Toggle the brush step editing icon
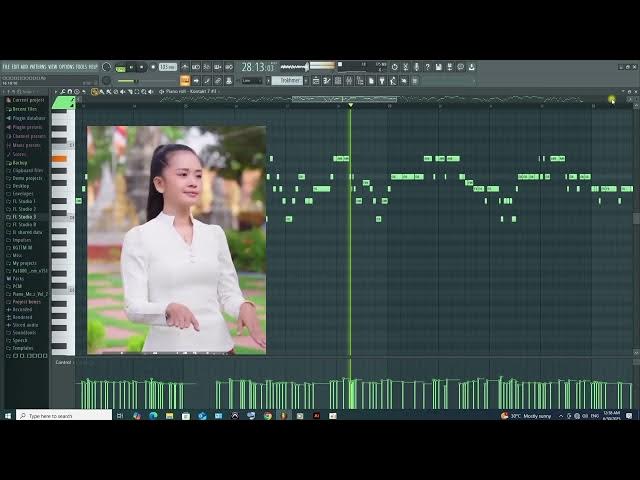The image size is (640, 480). (207, 81)
